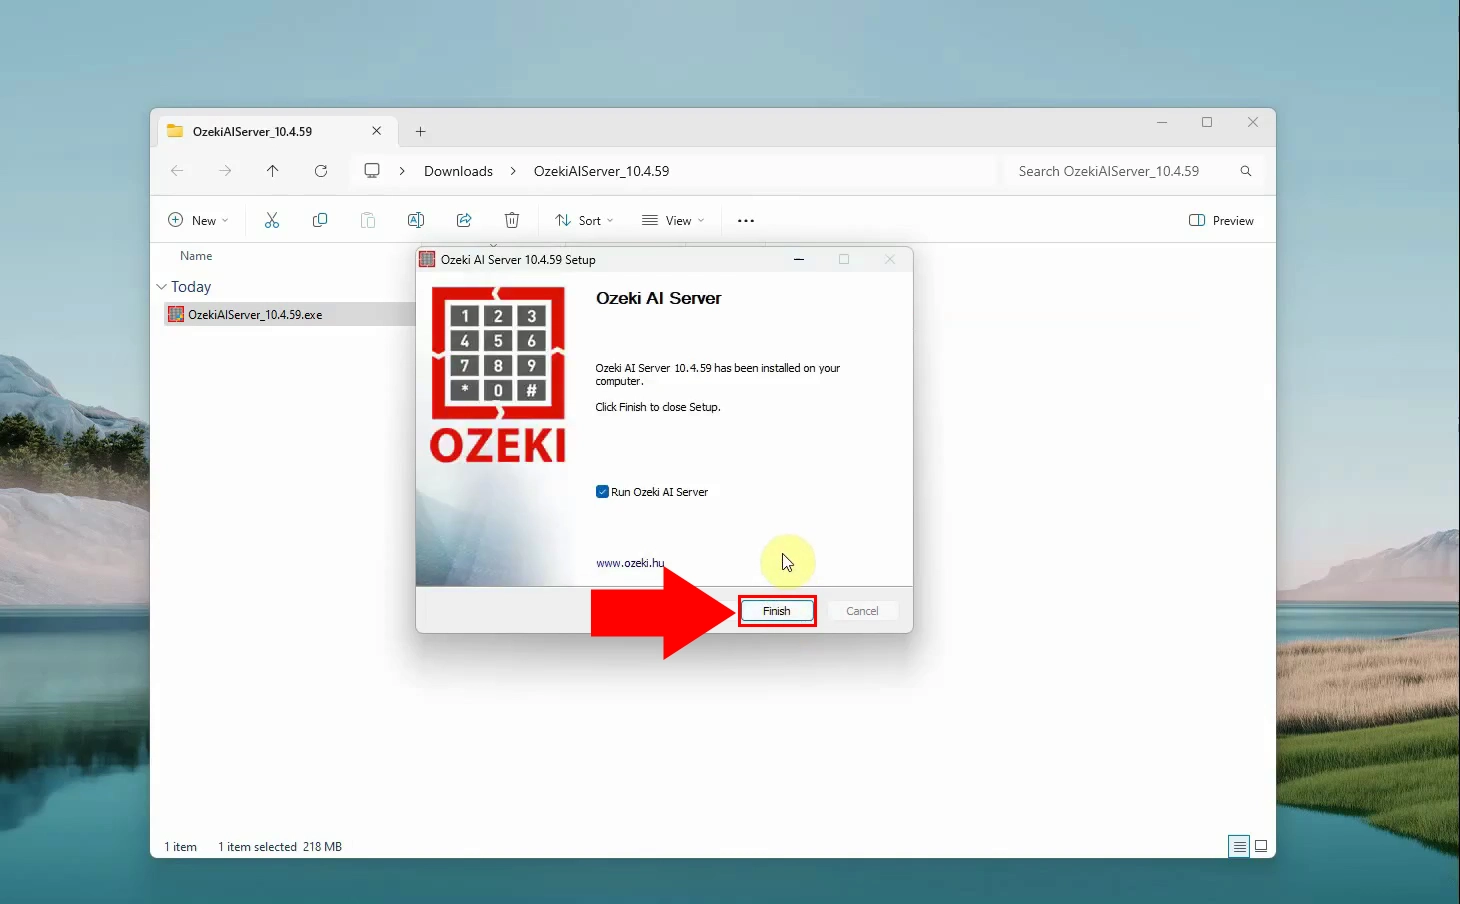Click the Cut scissors icon
Image resolution: width=1460 pixels, height=904 pixels.
272,220
